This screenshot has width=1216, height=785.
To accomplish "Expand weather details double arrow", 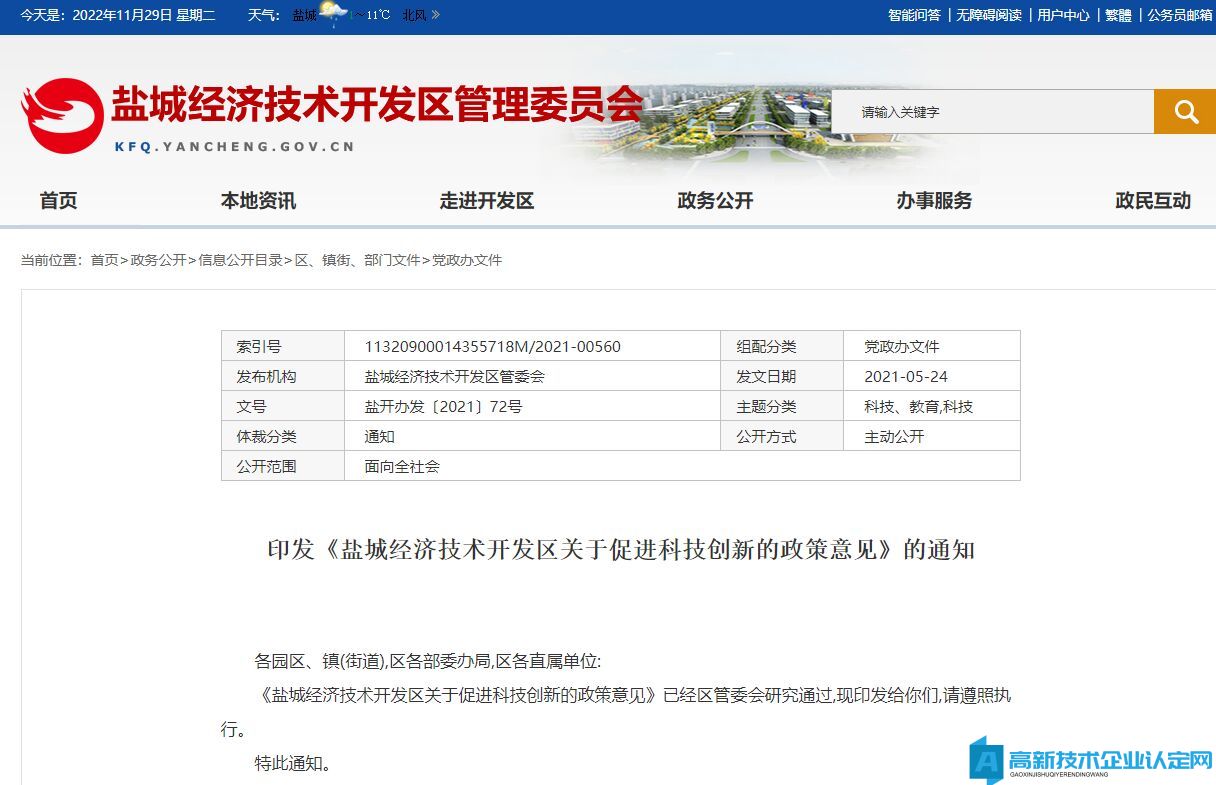I will [435, 15].
